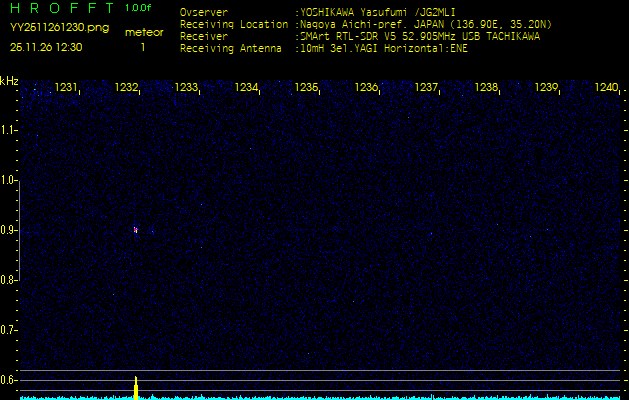Click the kHz axis unit label
The width and height of the screenshot is (629, 400).
pyautogui.click(x=10, y=81)
